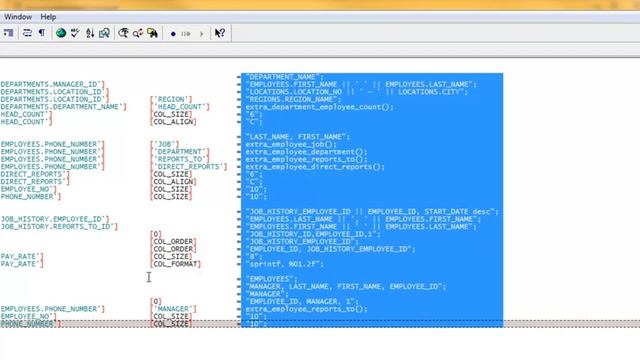Click the ['JOB'] key text
The height and width of the screenshot is (360, 640).
pos(164,144)
